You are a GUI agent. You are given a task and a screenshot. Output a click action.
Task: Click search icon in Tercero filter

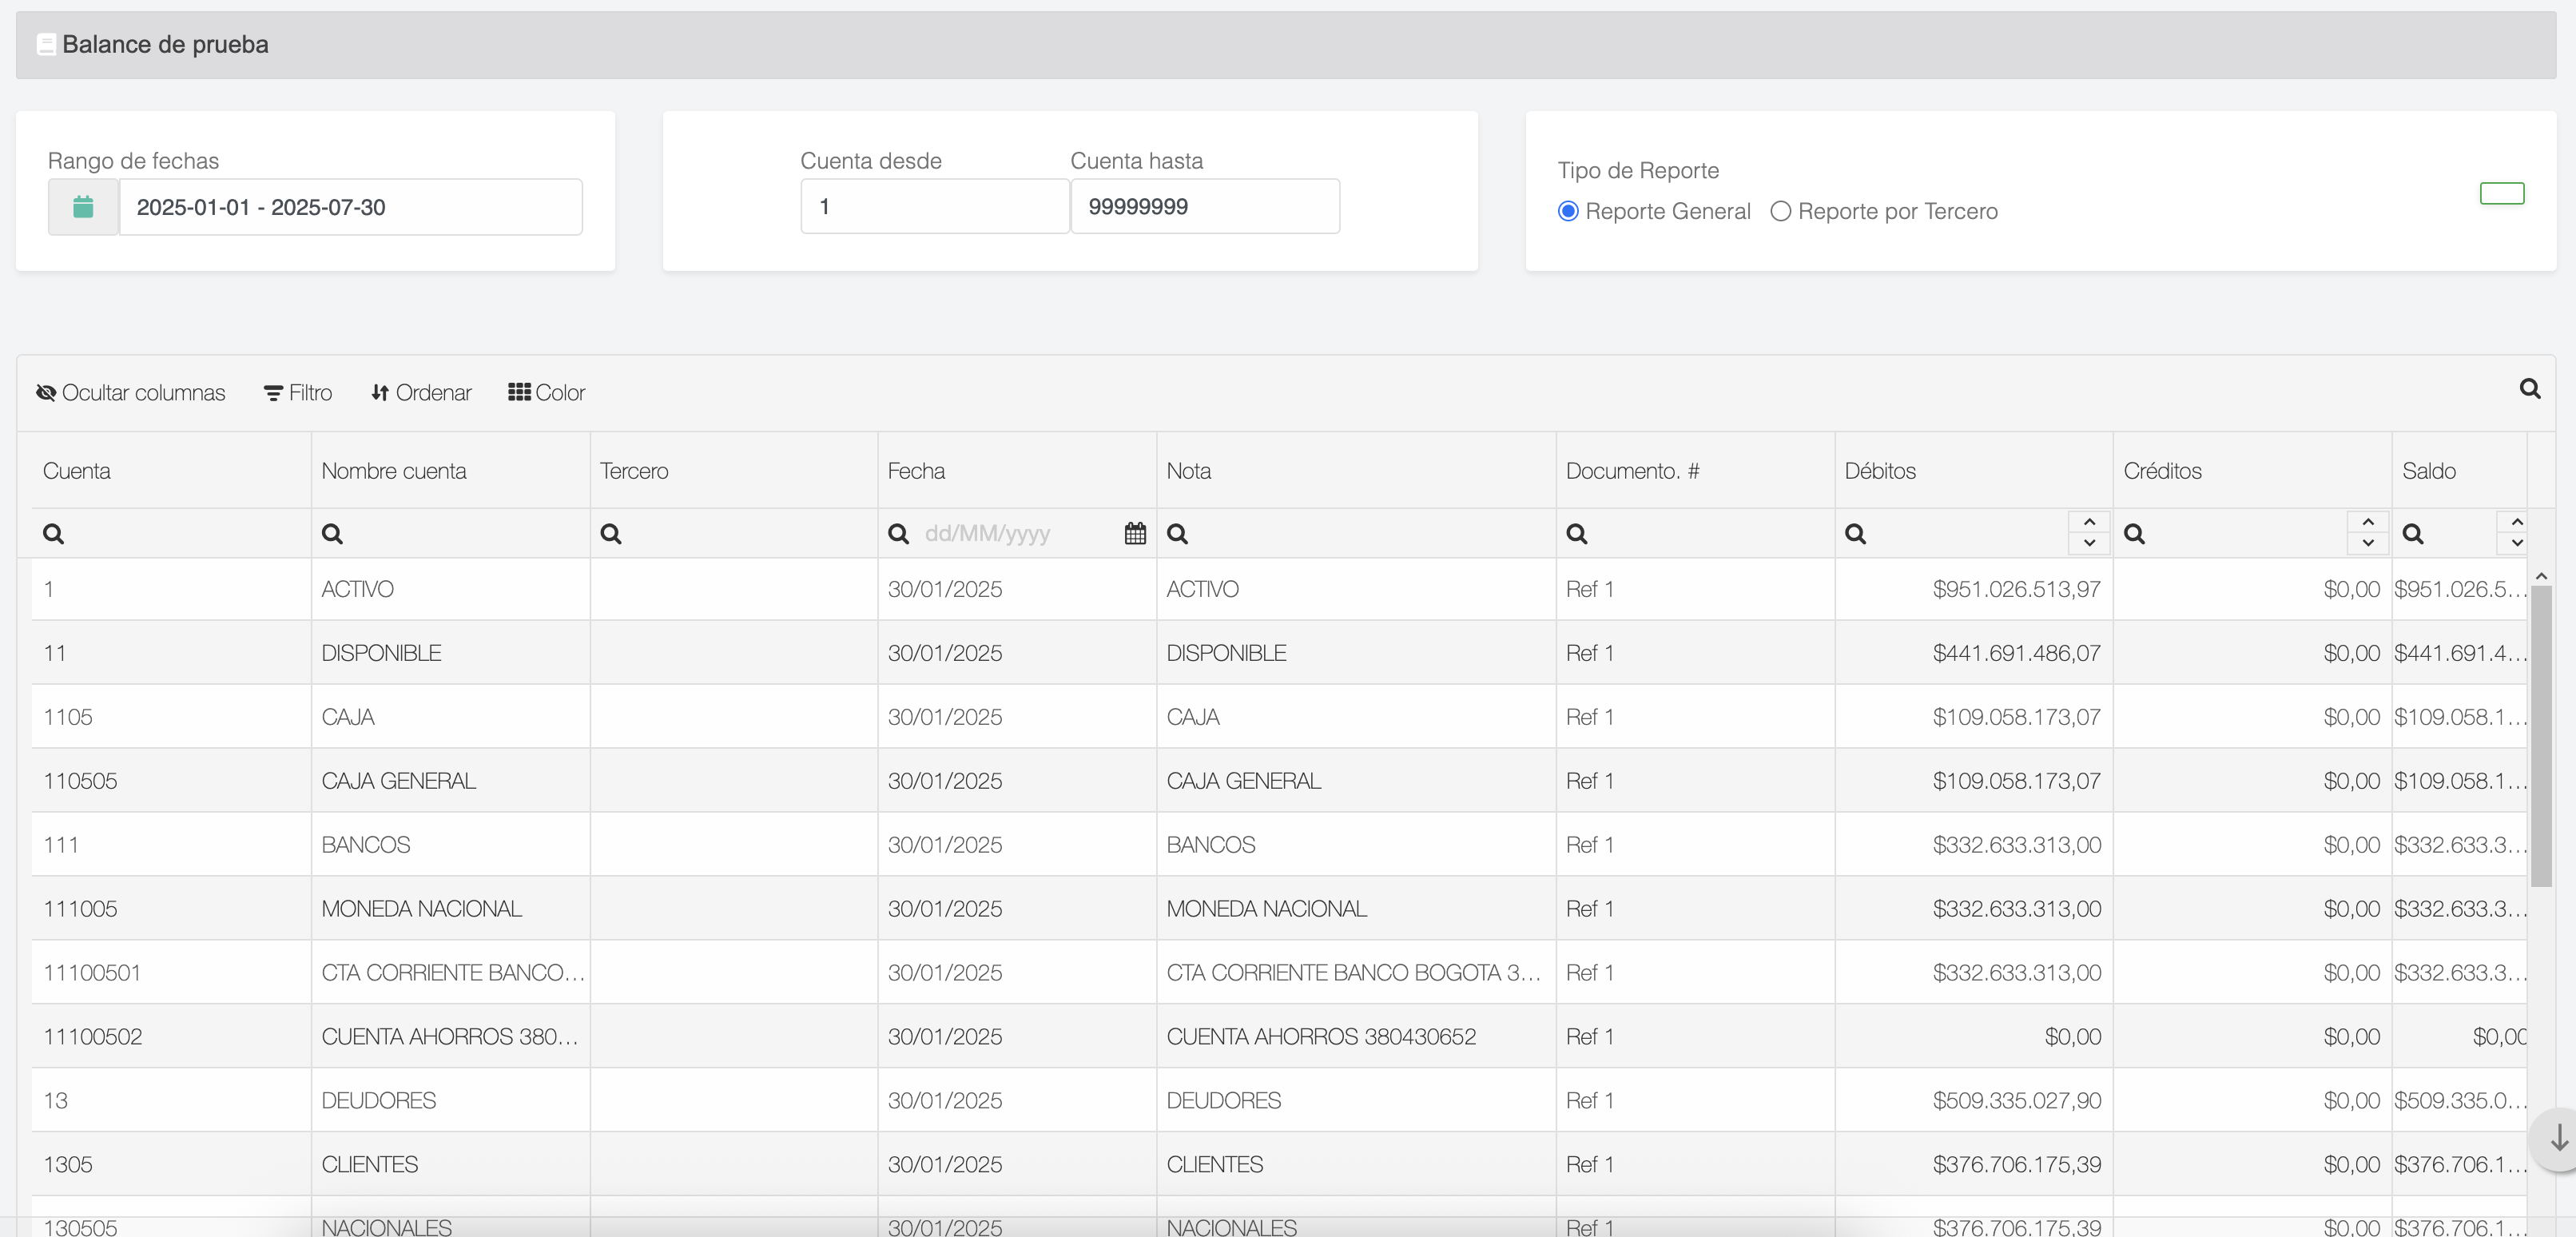[x=611, y=534]
